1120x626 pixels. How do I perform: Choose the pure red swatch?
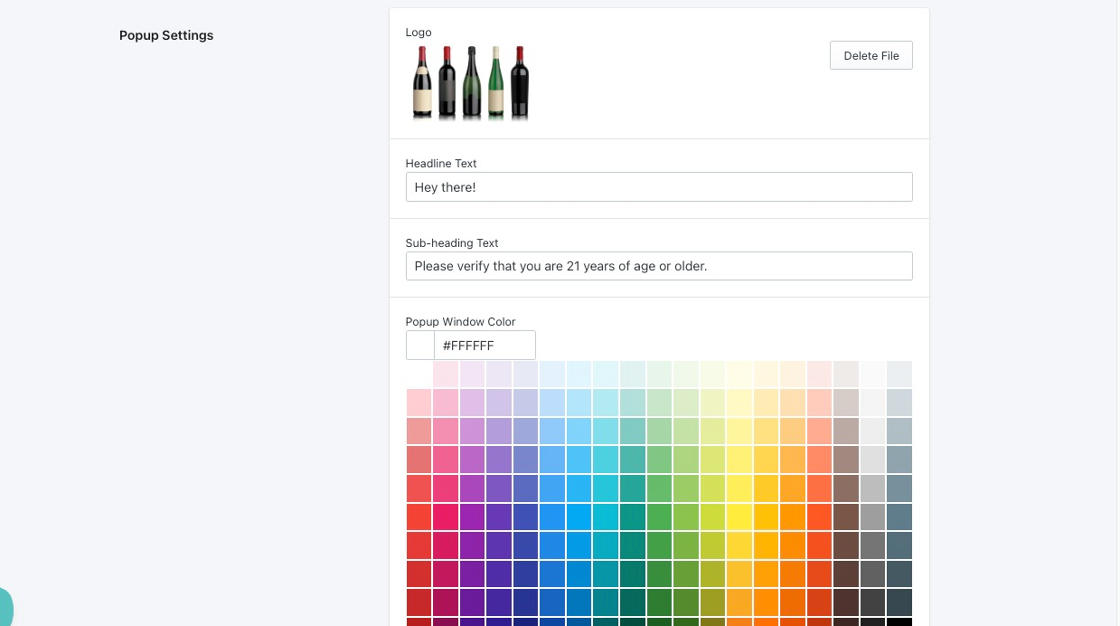click(419, 517)
